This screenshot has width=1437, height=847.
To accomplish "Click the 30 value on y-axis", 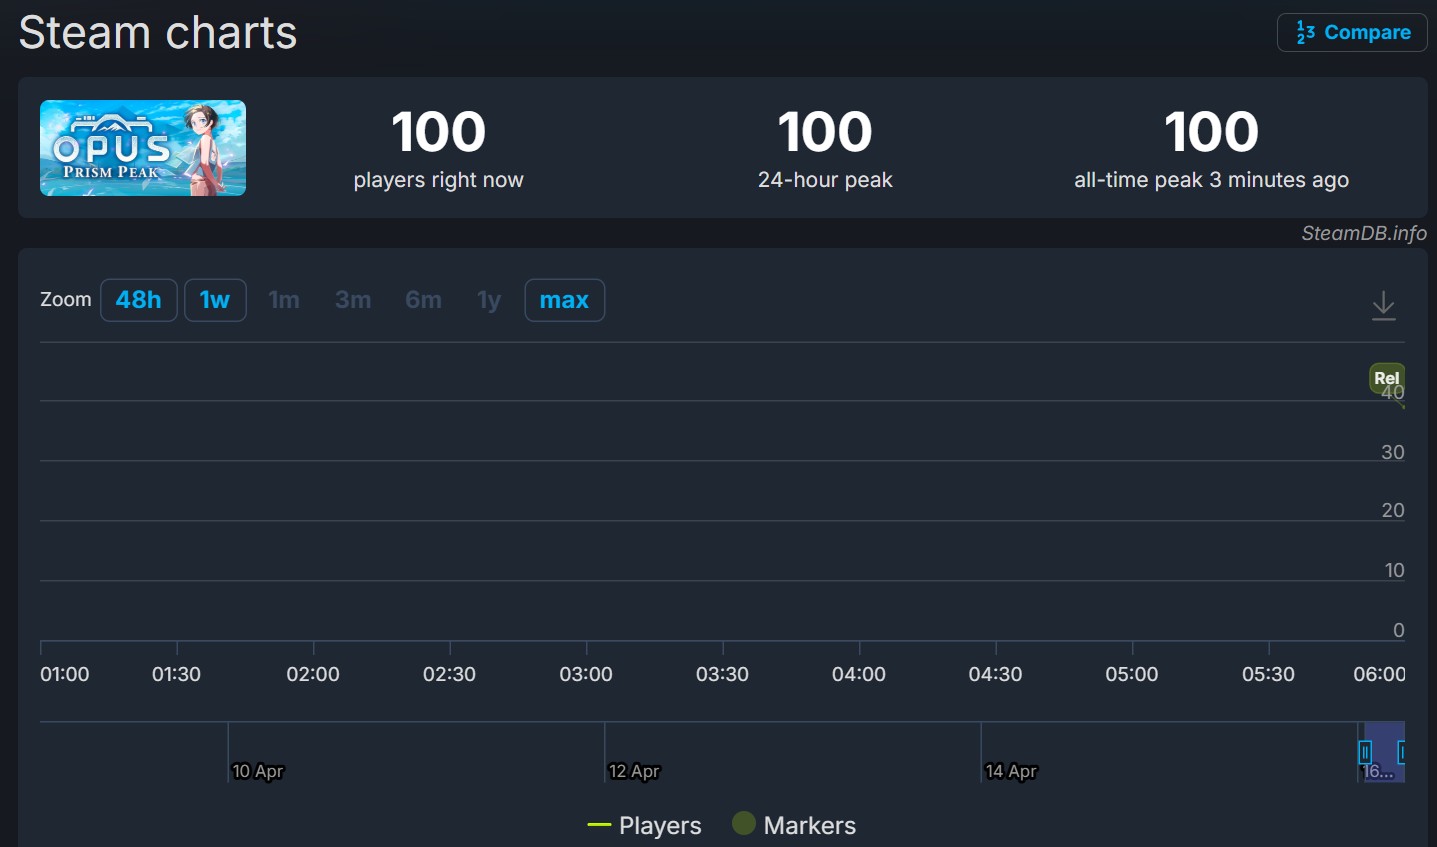I will click(x=1393, y=452).
